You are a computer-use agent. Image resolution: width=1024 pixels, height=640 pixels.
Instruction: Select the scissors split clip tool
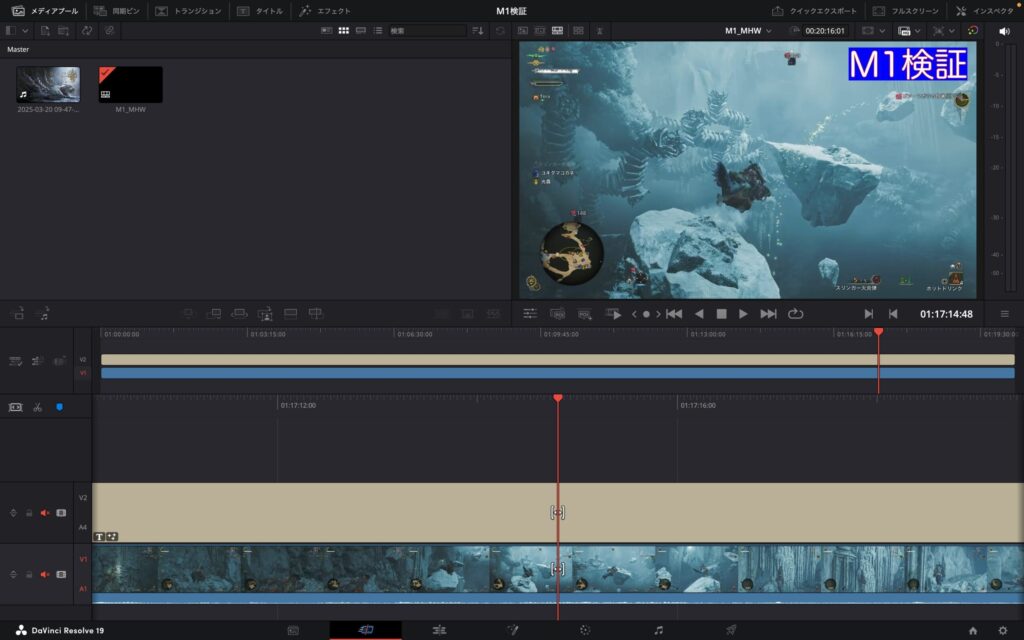(x=37, y=408)
